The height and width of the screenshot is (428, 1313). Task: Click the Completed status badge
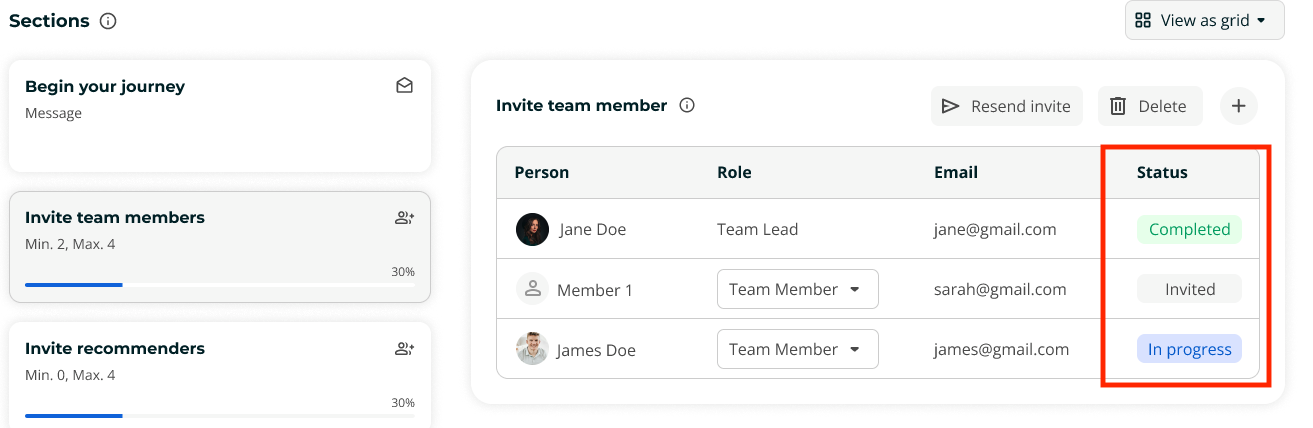pos(1189,229)
